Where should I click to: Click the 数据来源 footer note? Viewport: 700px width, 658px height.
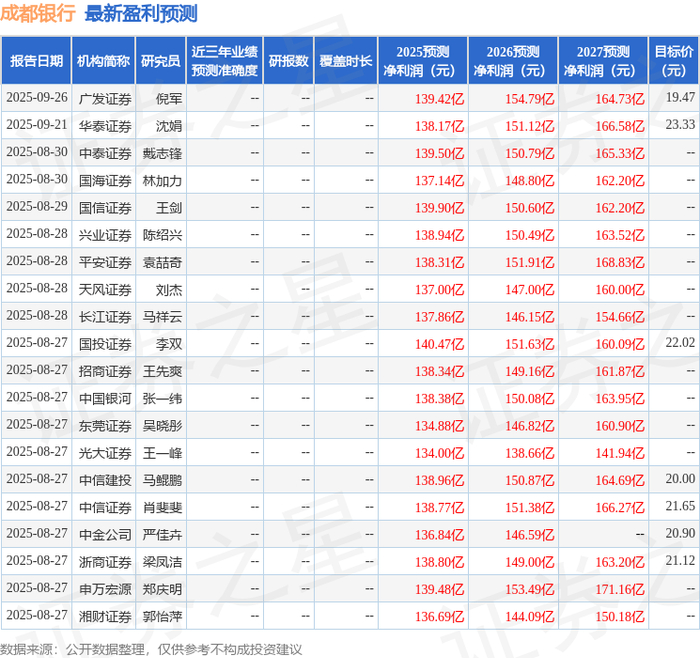(151, 650)
